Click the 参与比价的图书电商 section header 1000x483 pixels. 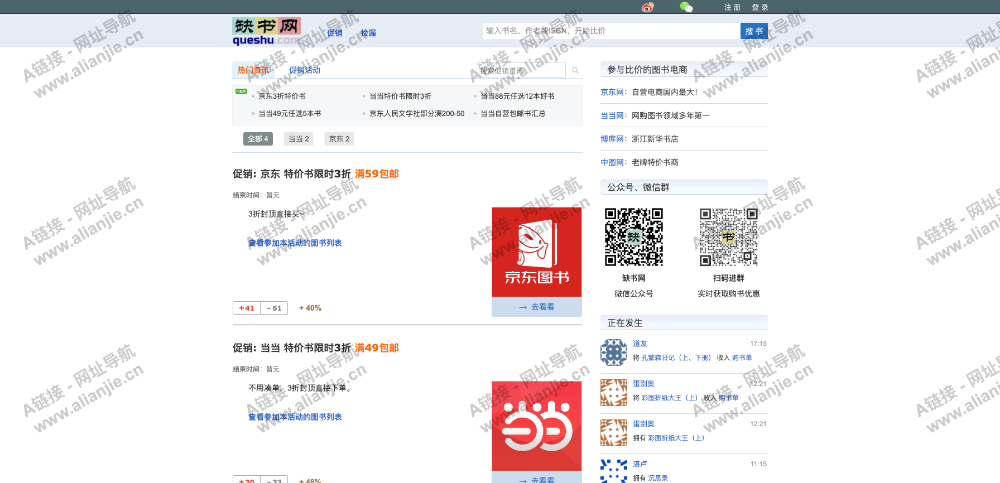pos(684,70)
